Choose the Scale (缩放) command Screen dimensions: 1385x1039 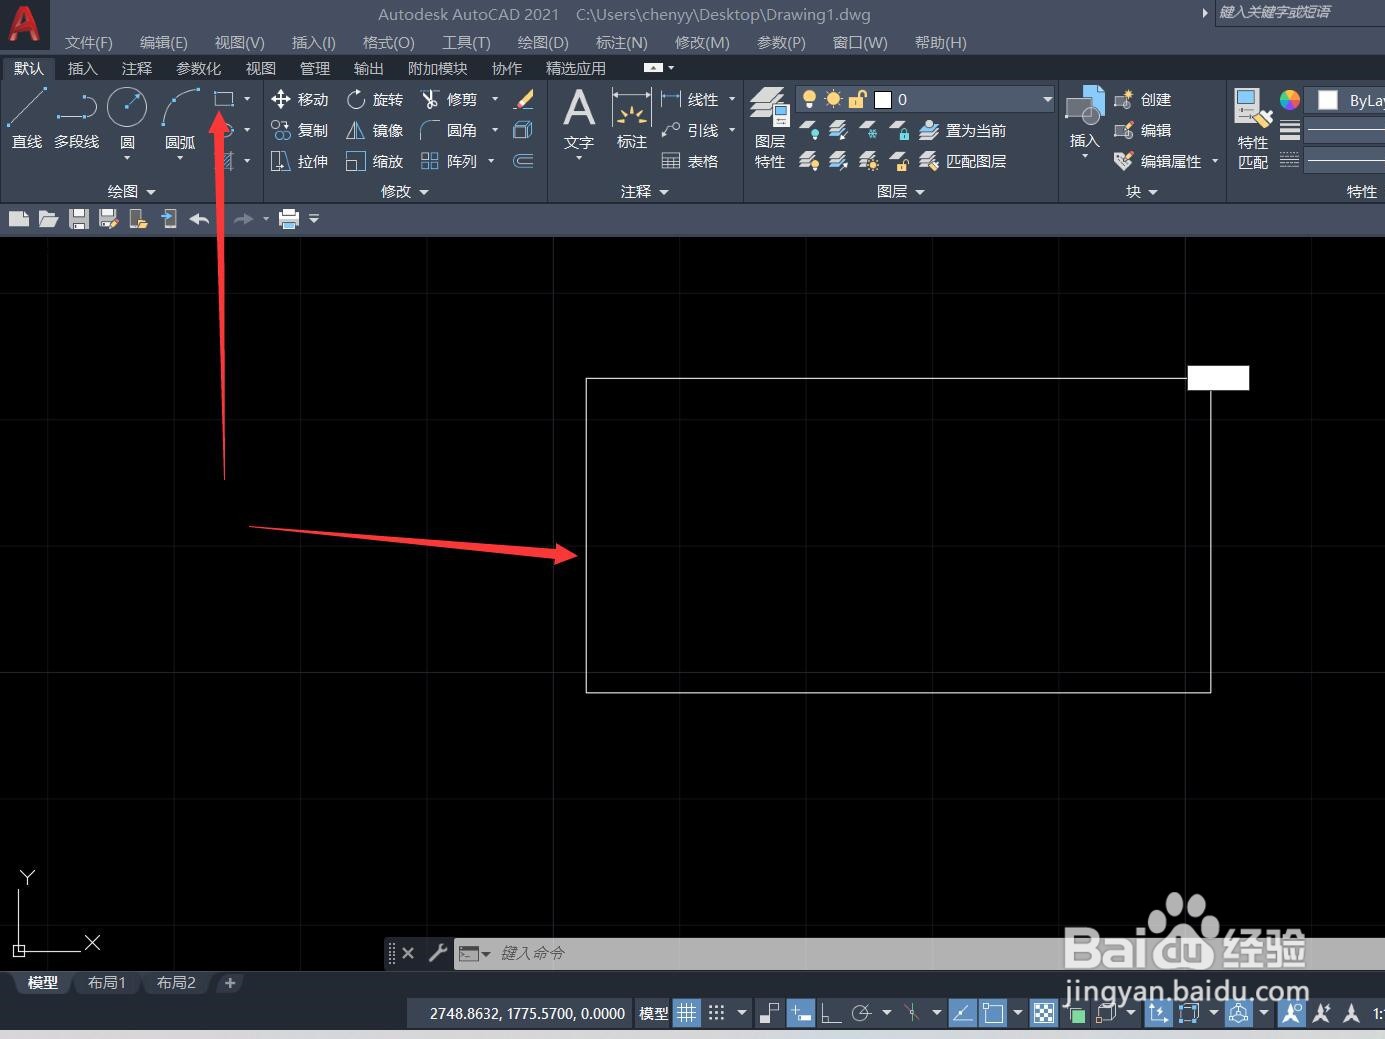click(x=375, y=161)
